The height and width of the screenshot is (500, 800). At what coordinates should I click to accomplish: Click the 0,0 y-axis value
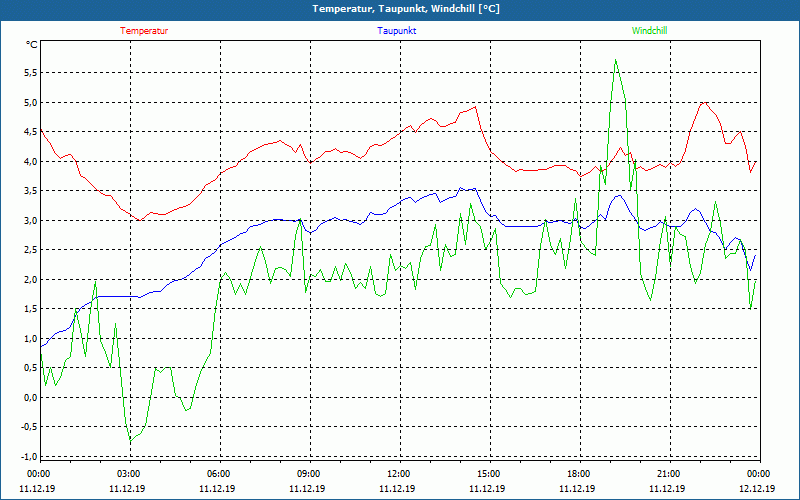(x=31, y=397)
